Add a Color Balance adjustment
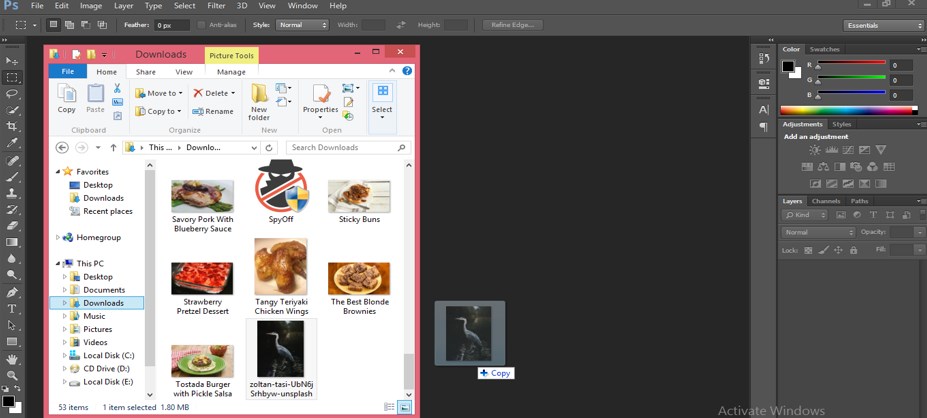The width and height of the screenshot is (927, 418). coord(823,167)
